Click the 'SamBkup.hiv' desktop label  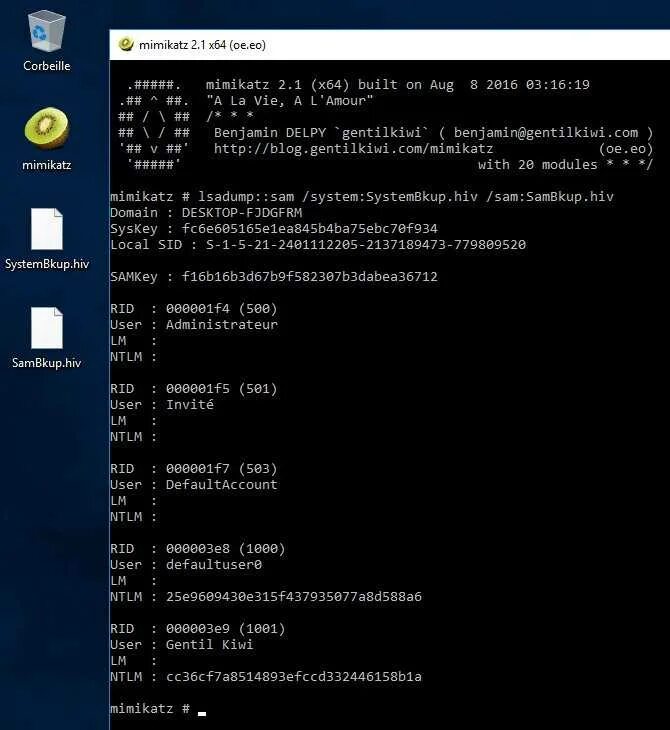coord(47,363)
